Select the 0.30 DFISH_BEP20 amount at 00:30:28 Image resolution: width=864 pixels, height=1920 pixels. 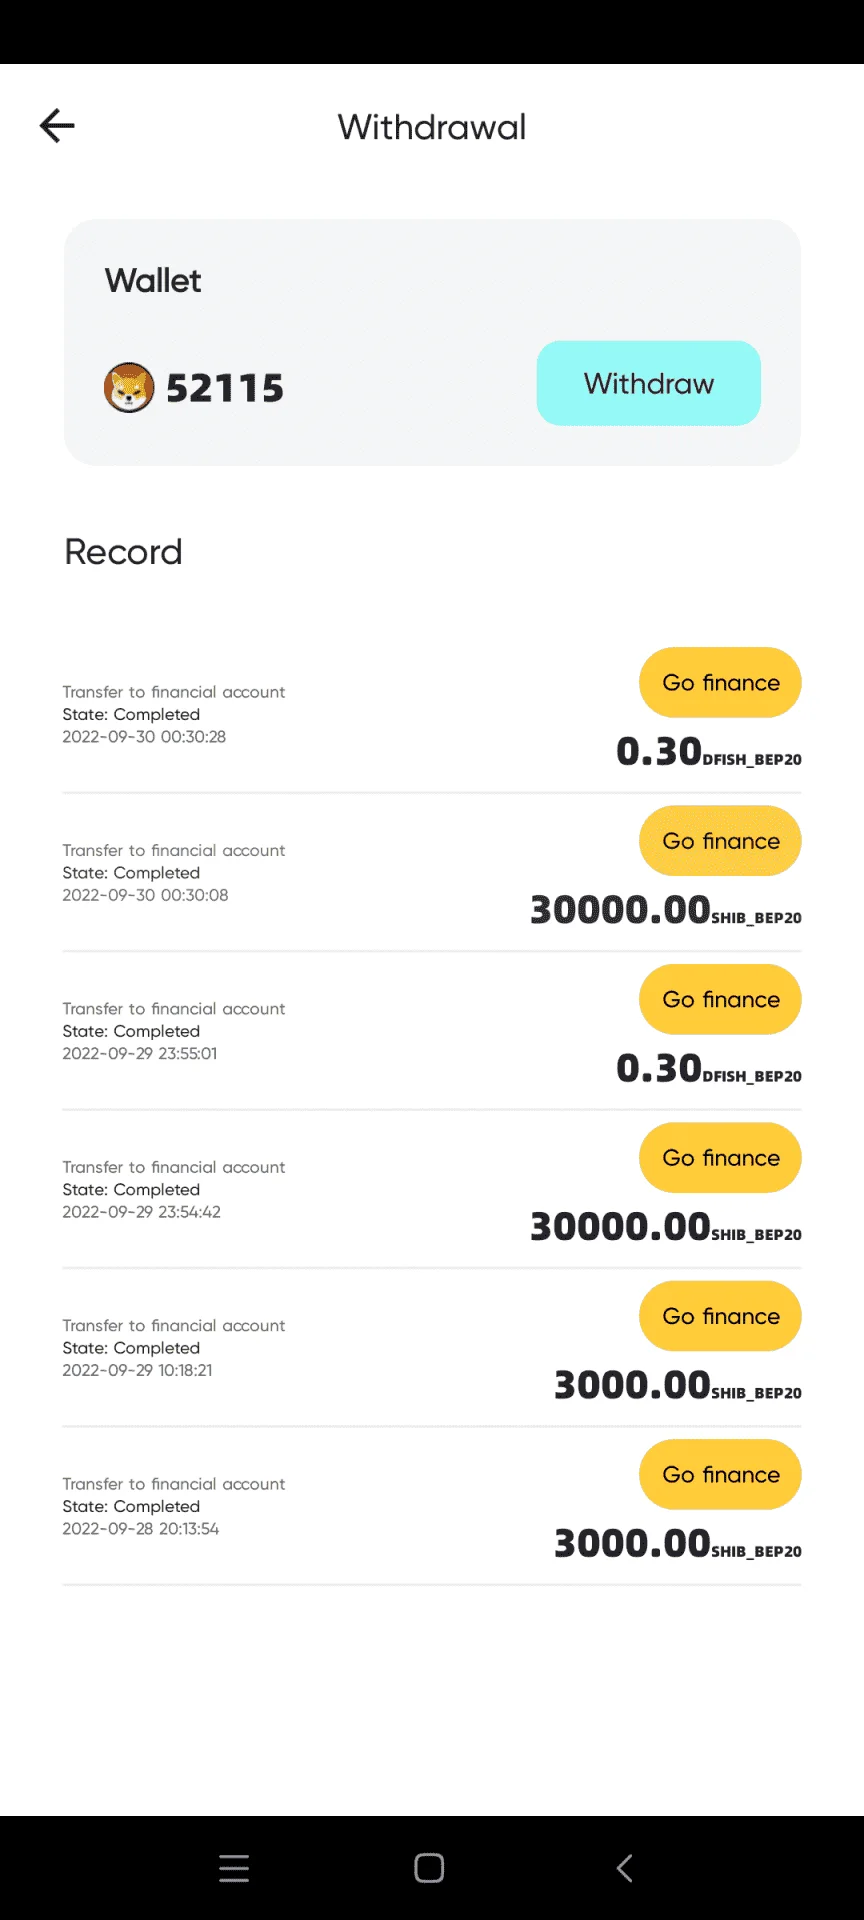(x=709, y=752)
